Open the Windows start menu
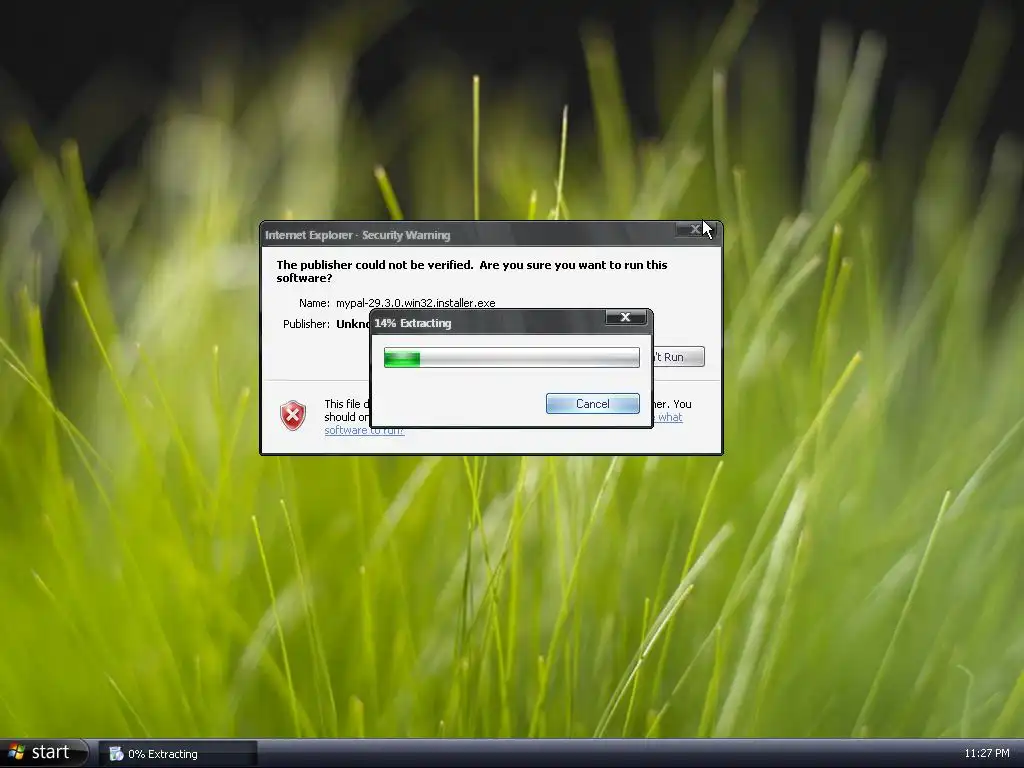 [44, 753]
